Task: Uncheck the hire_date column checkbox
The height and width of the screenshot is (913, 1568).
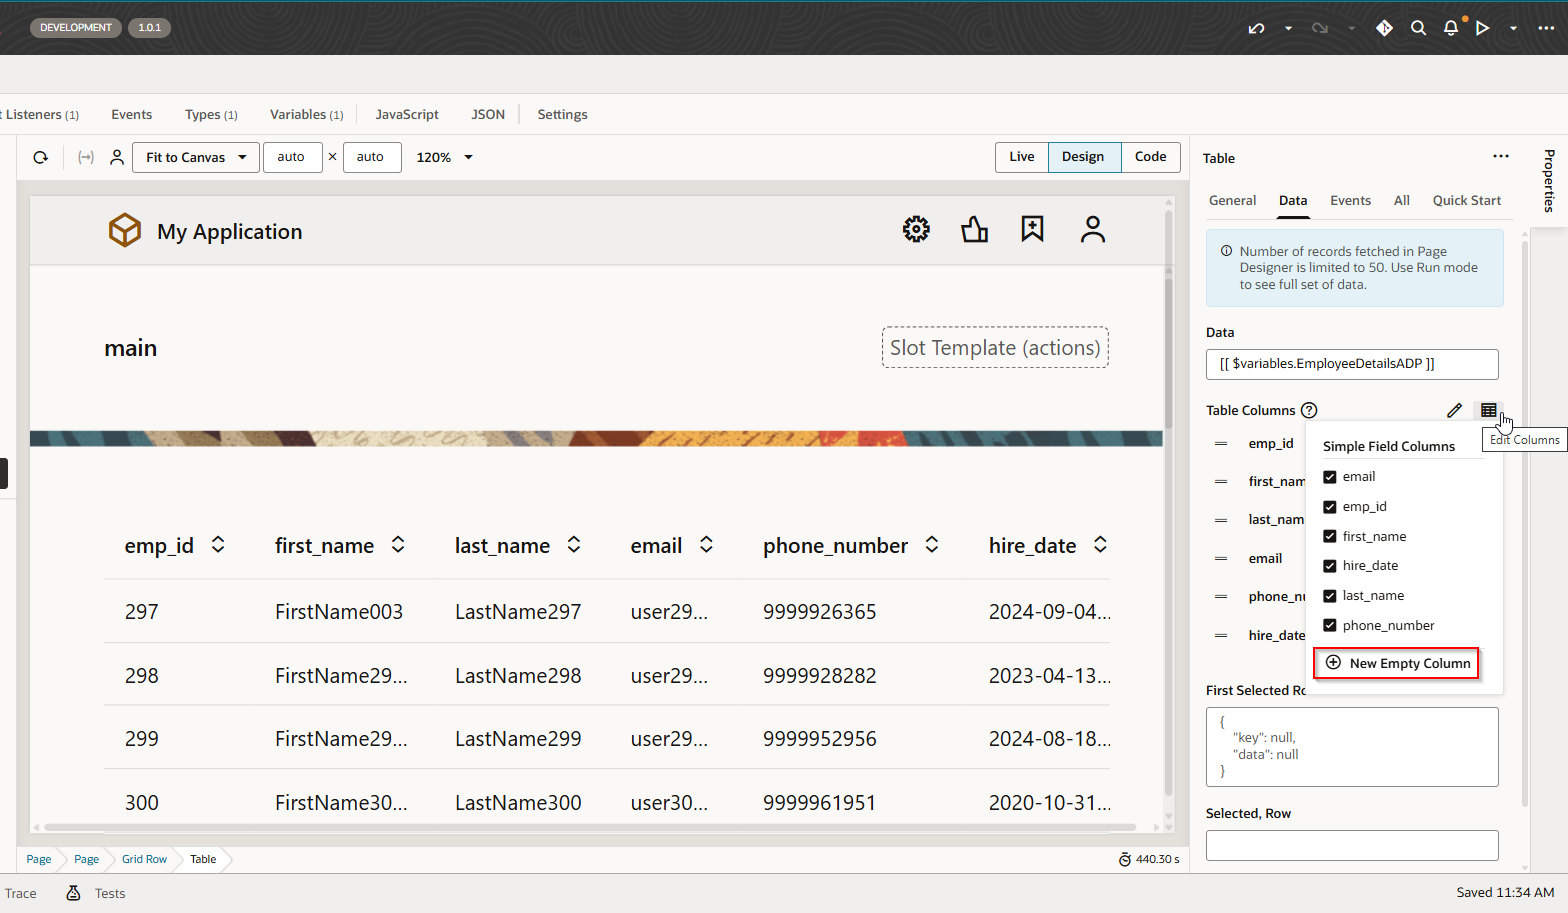Action: pyautogui.click(x=1330, y=566)
